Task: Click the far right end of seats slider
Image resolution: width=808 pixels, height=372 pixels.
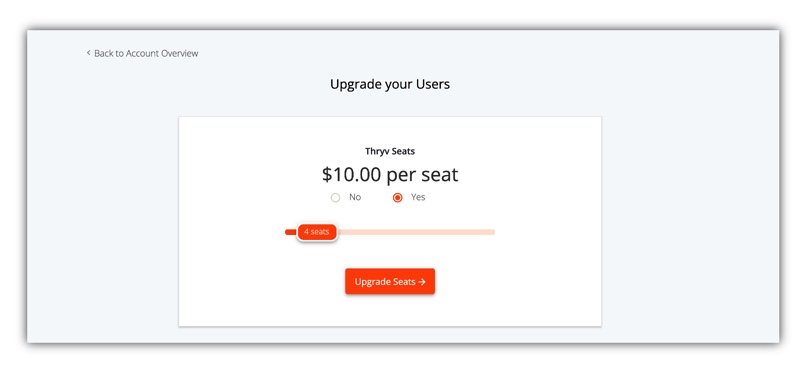Action: [492, 232]
